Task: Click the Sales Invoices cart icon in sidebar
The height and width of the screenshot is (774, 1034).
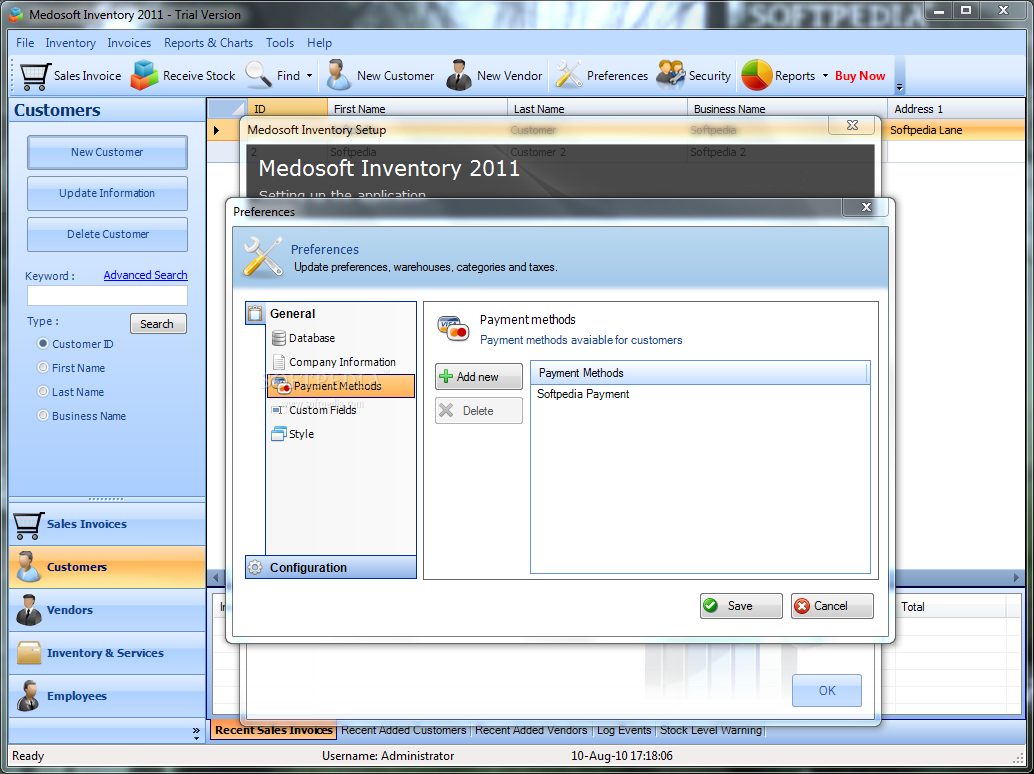Action: click(x=28, y=525)
